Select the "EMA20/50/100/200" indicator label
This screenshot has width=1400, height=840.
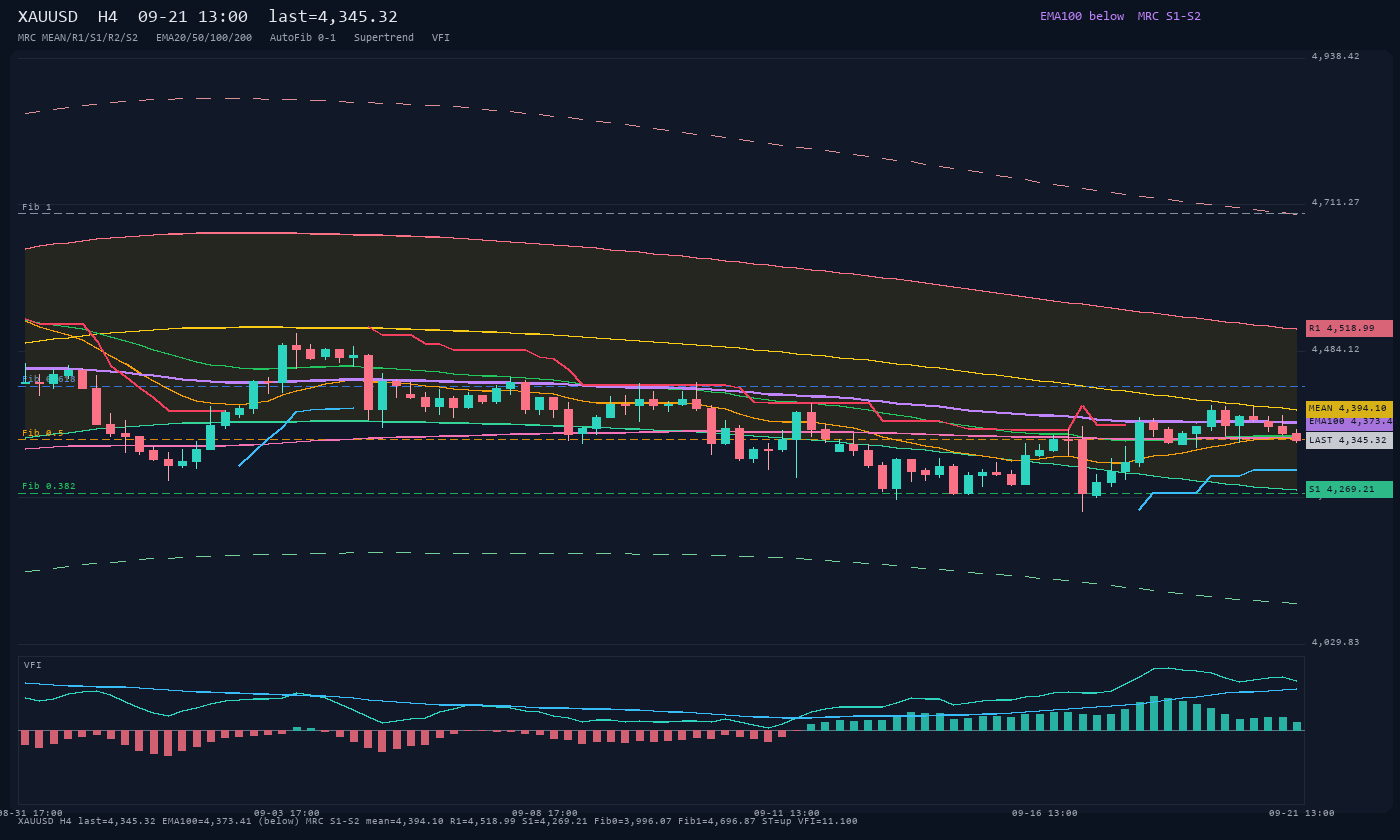204,38
